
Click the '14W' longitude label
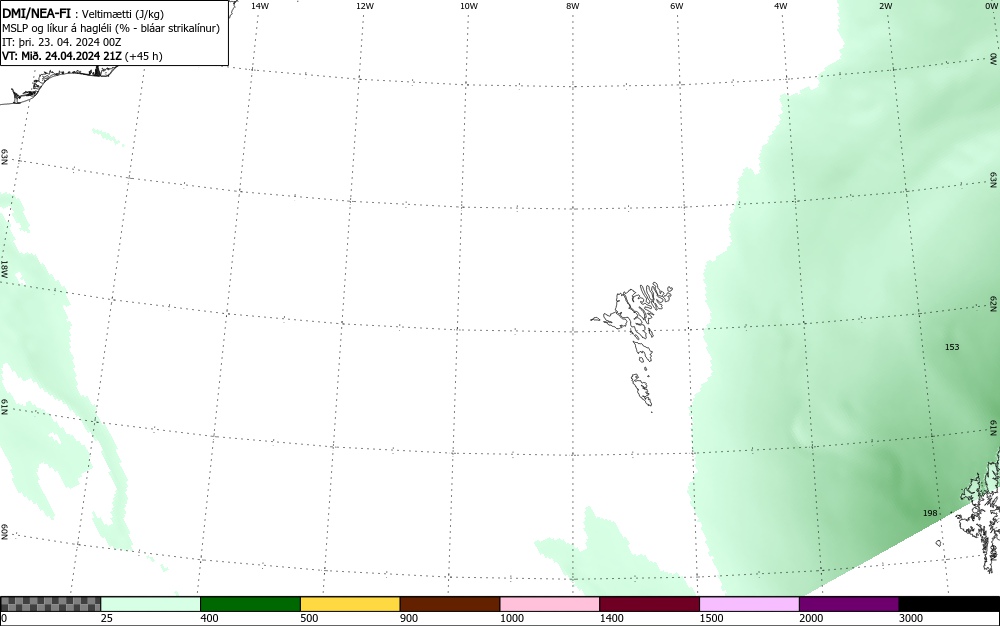click(260, 6)
